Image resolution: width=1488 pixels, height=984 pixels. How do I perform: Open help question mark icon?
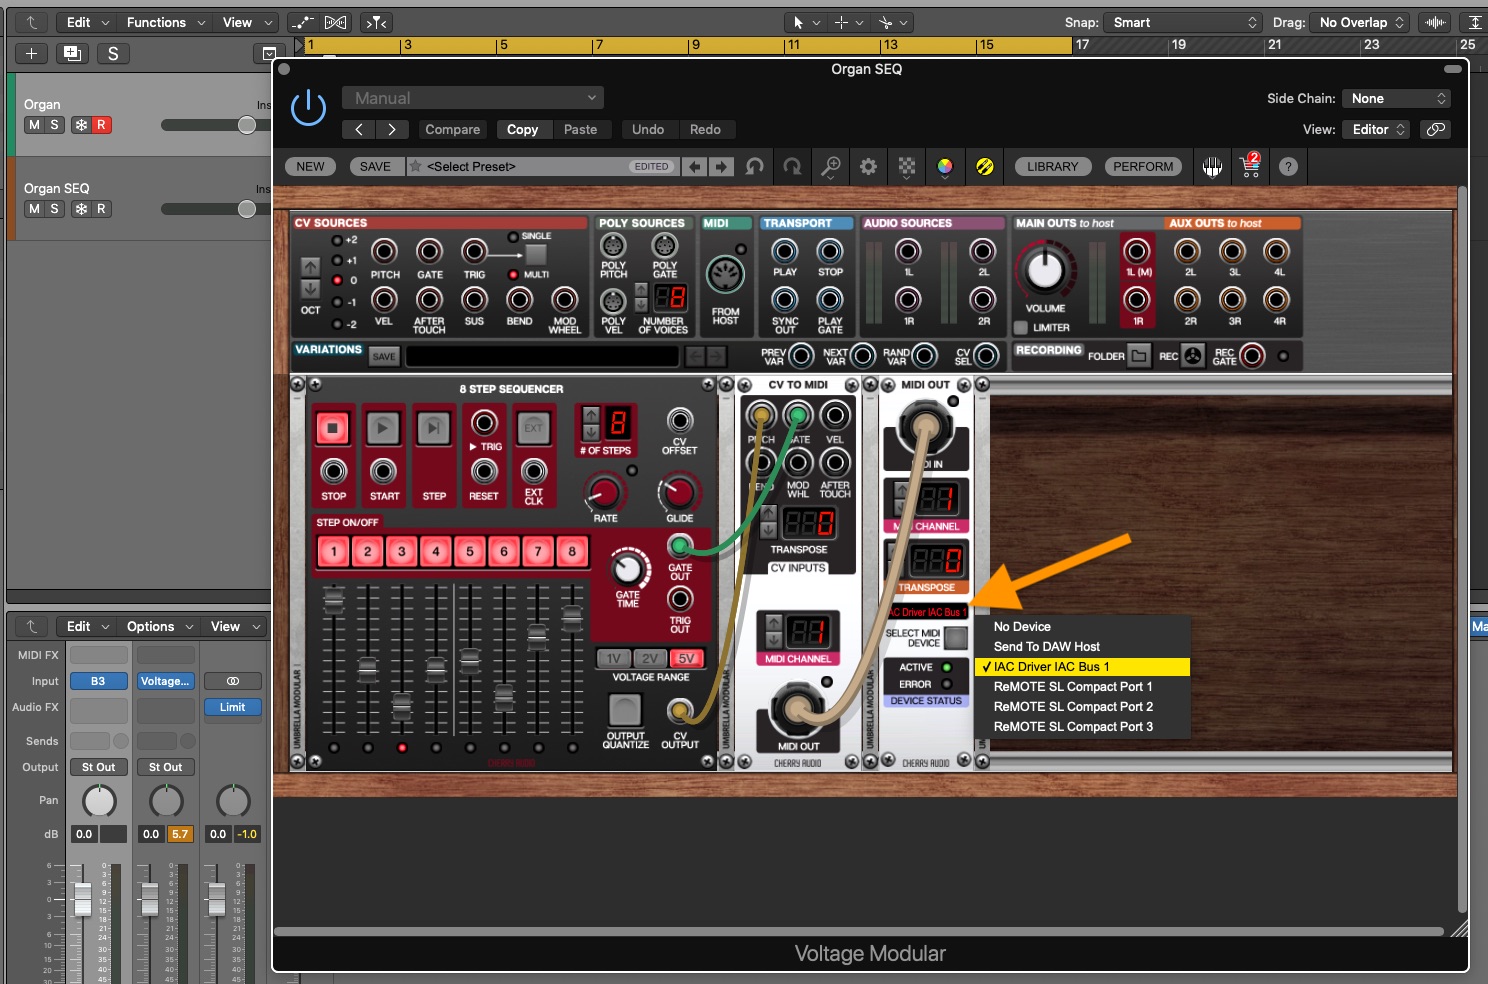click(1288, 167)
